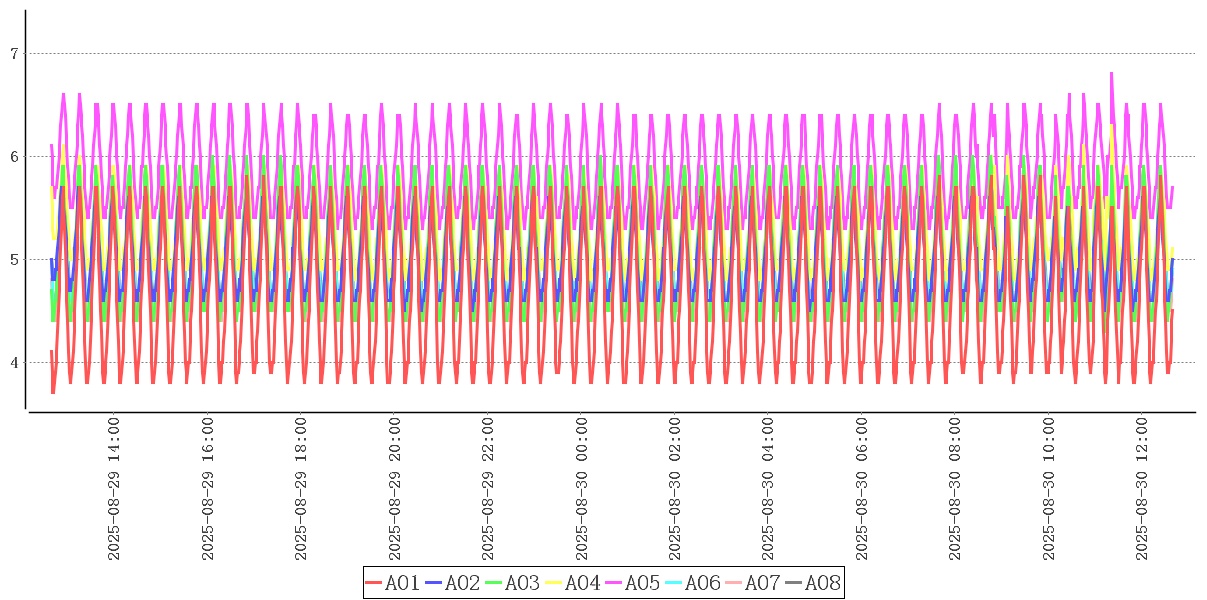The height and width of the screenshot is (600, 1207).
Task: Click the yellow A04 legend line swatch
Action: (554, 583)
